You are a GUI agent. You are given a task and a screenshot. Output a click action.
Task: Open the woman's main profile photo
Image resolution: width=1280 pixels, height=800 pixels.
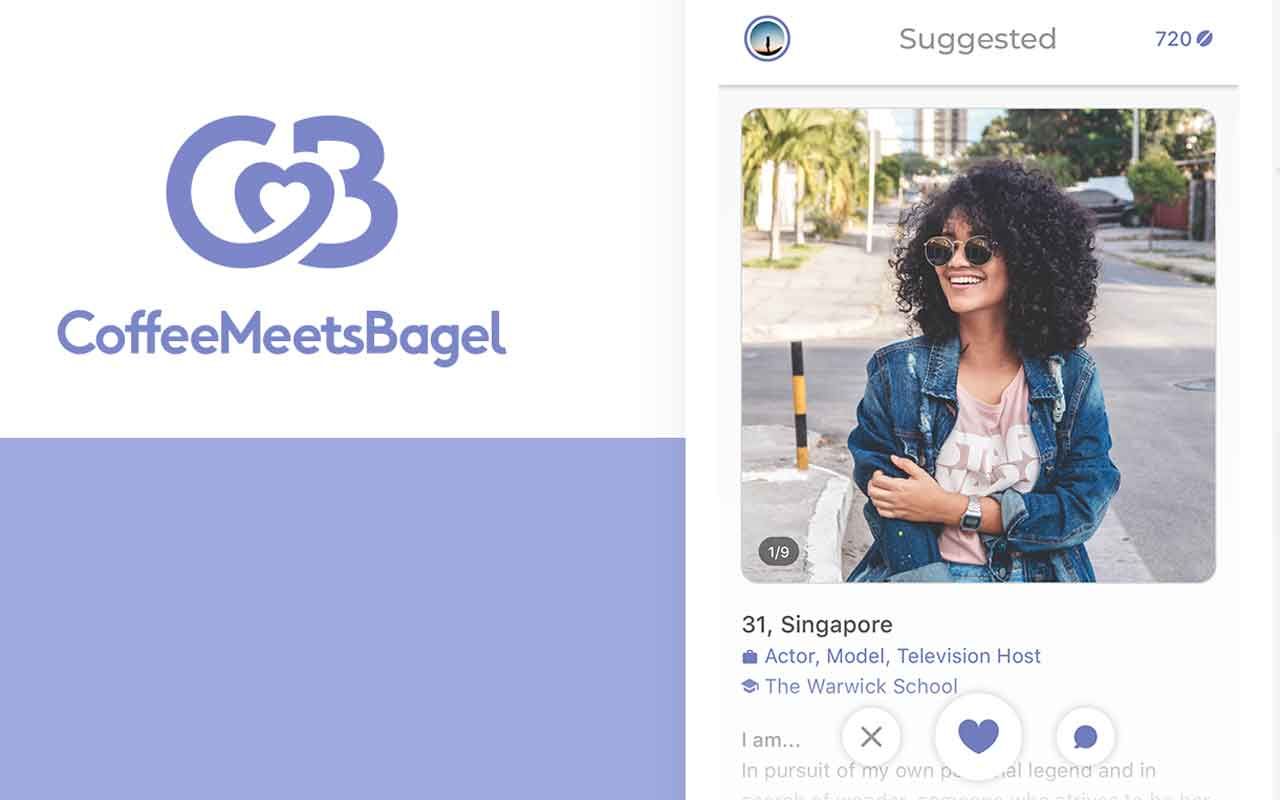(x=978, y=345)
